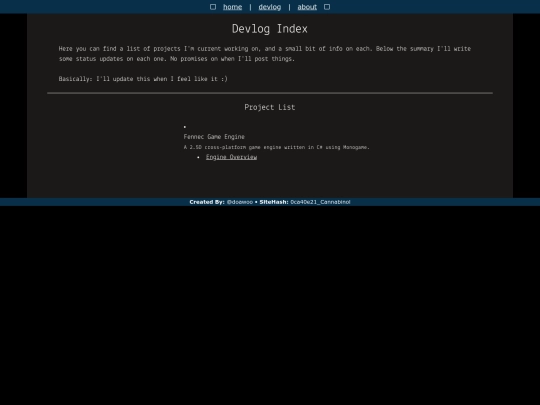Click the icon left of home
Screen dimensions: 540x405
click(x=213, y=7)
